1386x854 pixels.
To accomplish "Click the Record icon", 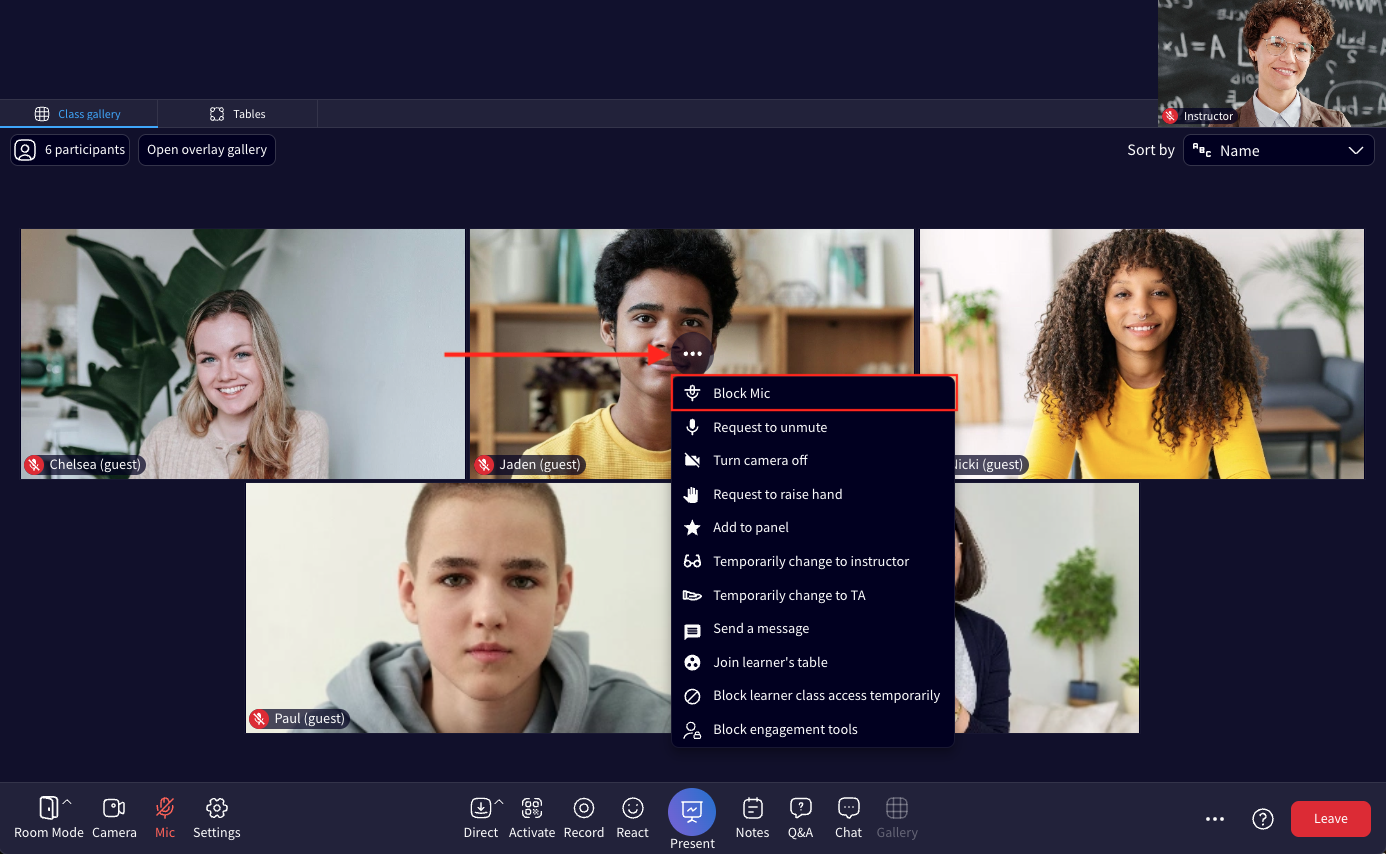I will pos(584,817).
